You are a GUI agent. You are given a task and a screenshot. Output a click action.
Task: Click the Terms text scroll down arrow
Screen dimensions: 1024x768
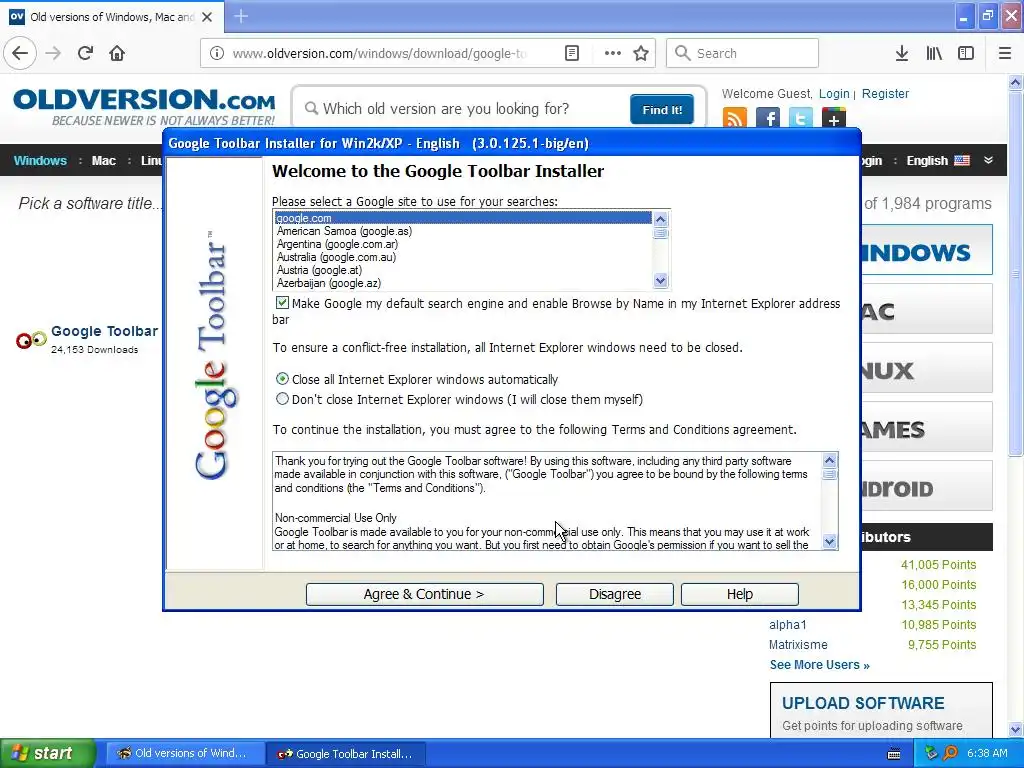point(829,541)
